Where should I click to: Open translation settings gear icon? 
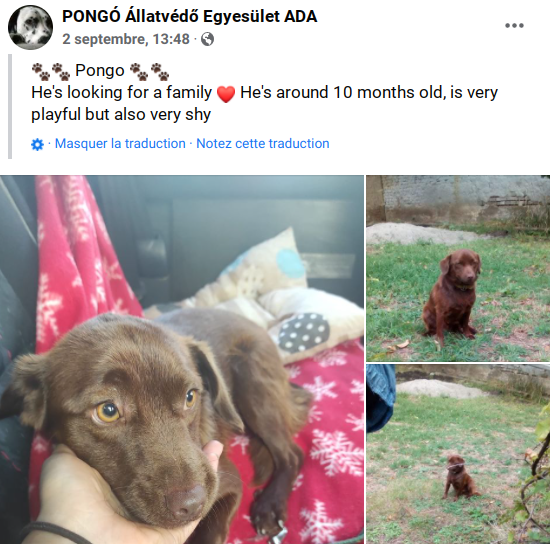click(x=37, y=144)
